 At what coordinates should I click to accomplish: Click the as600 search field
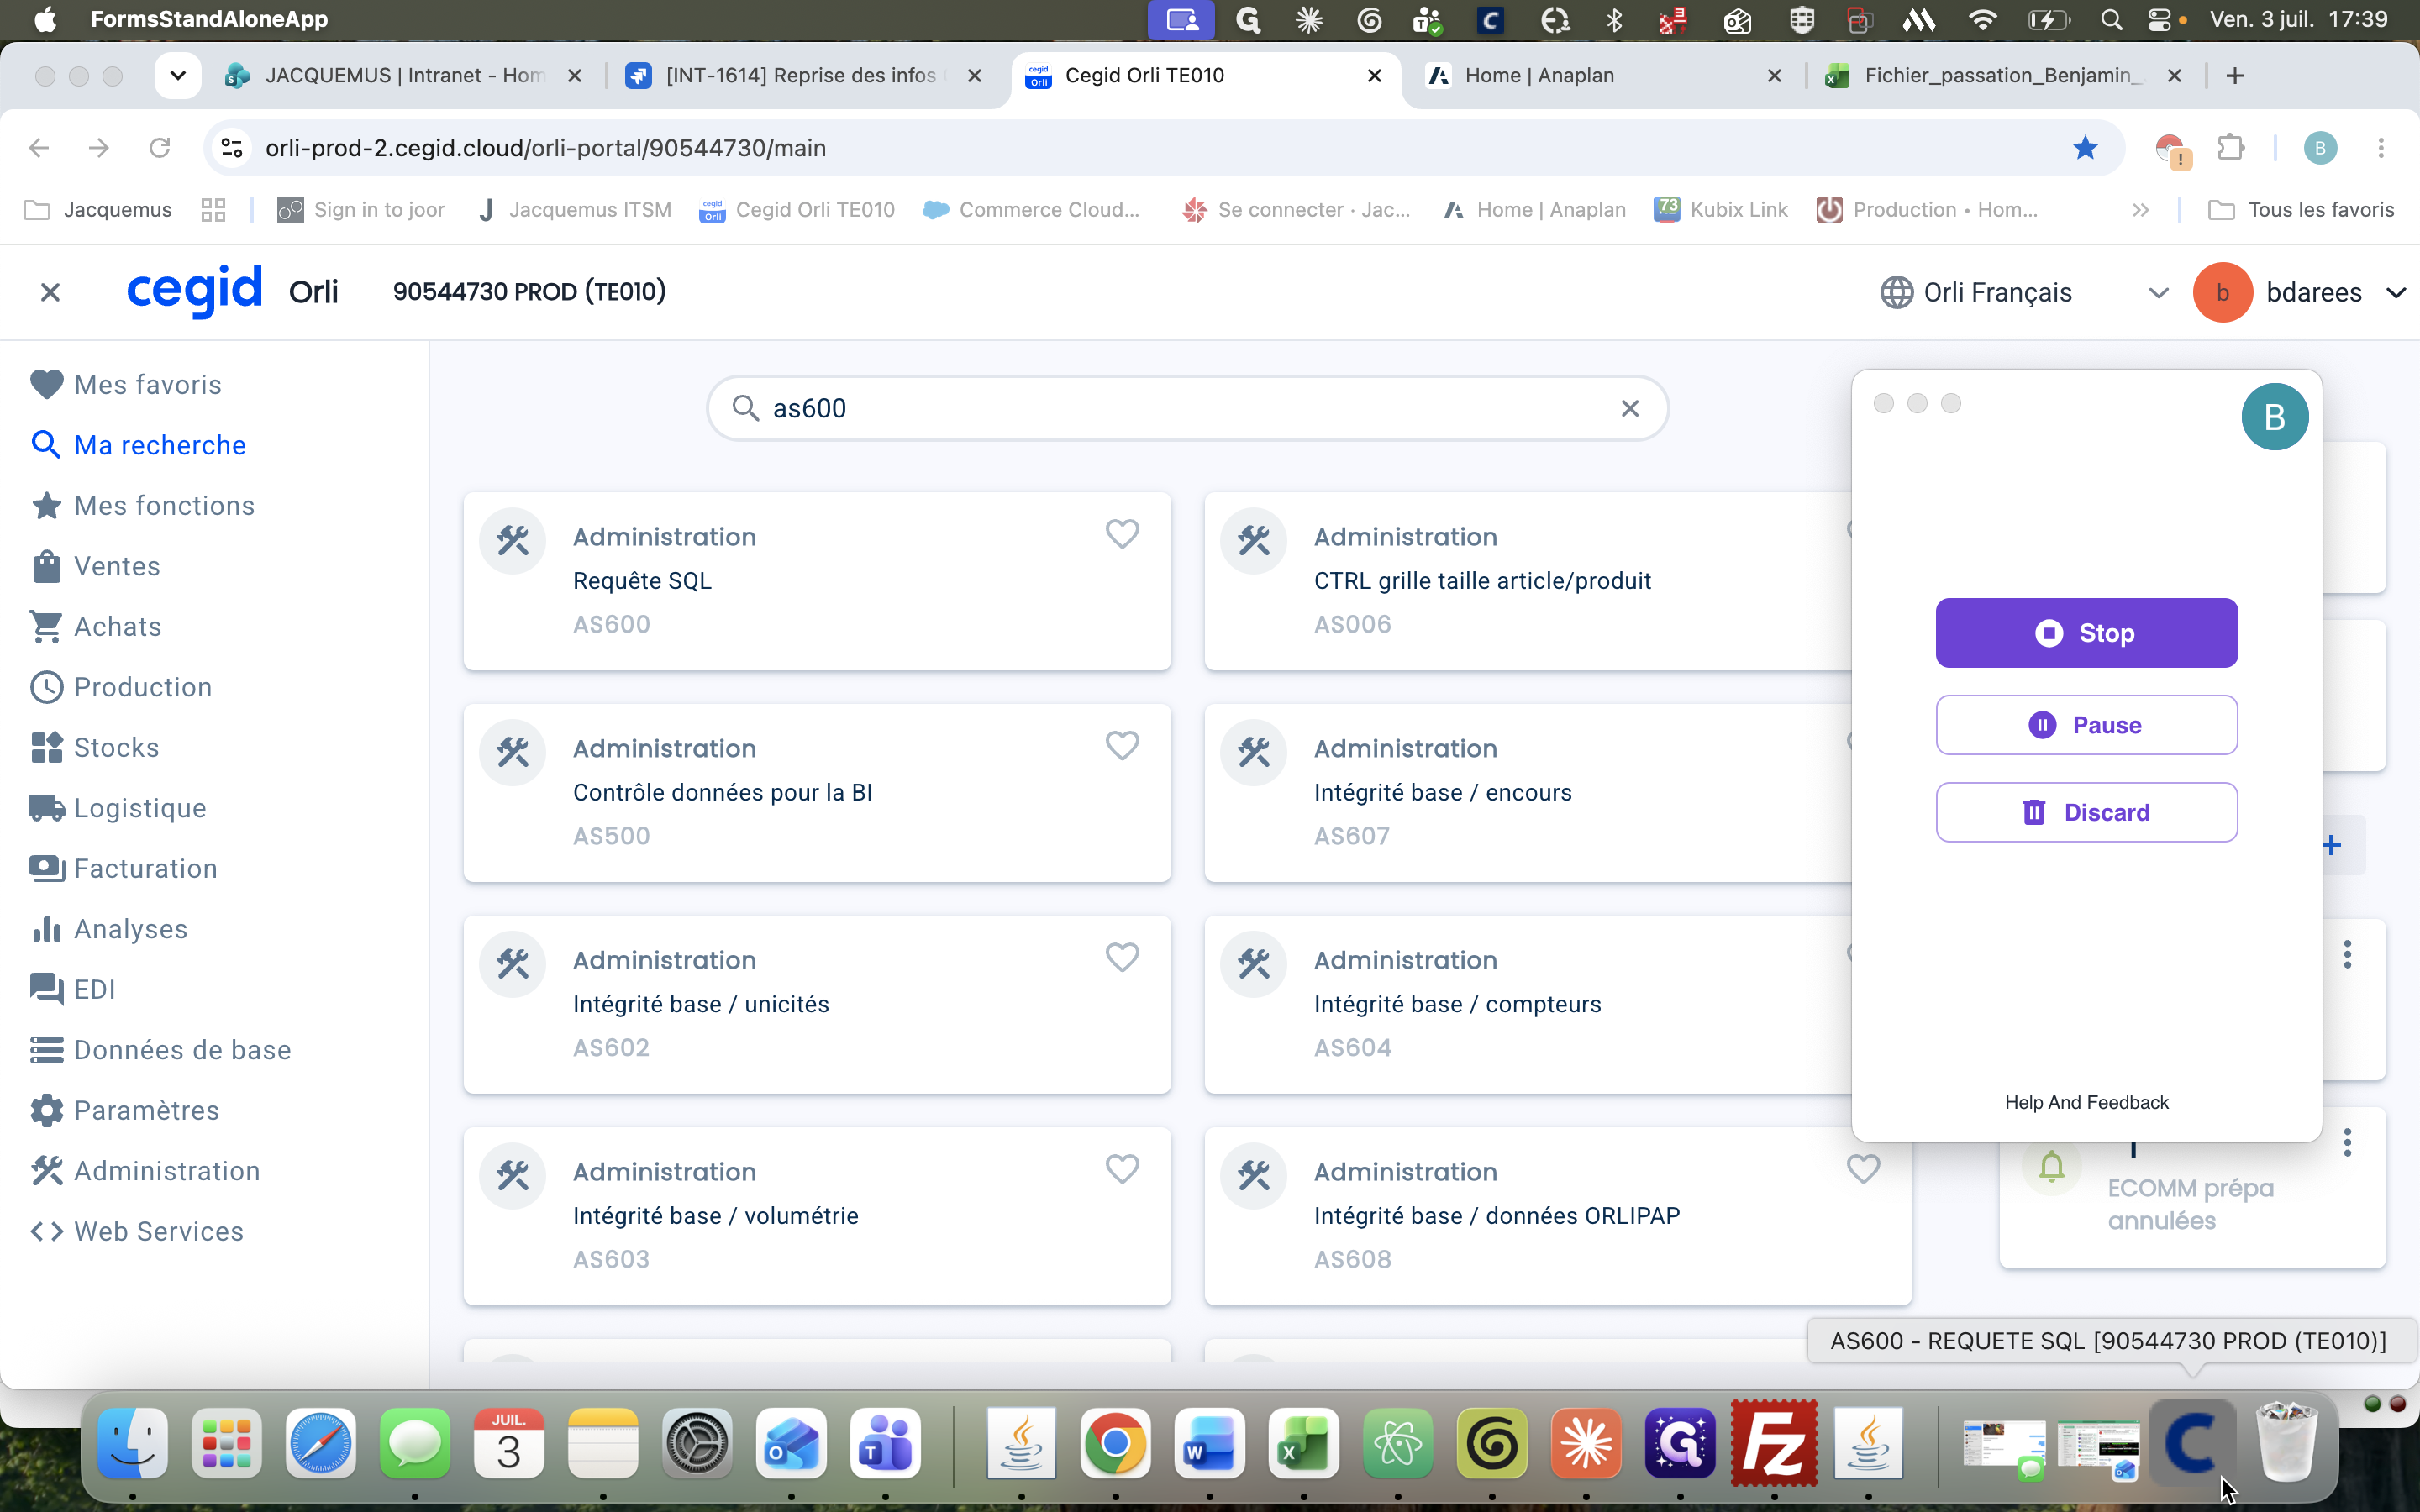[x=1187, y=408]
